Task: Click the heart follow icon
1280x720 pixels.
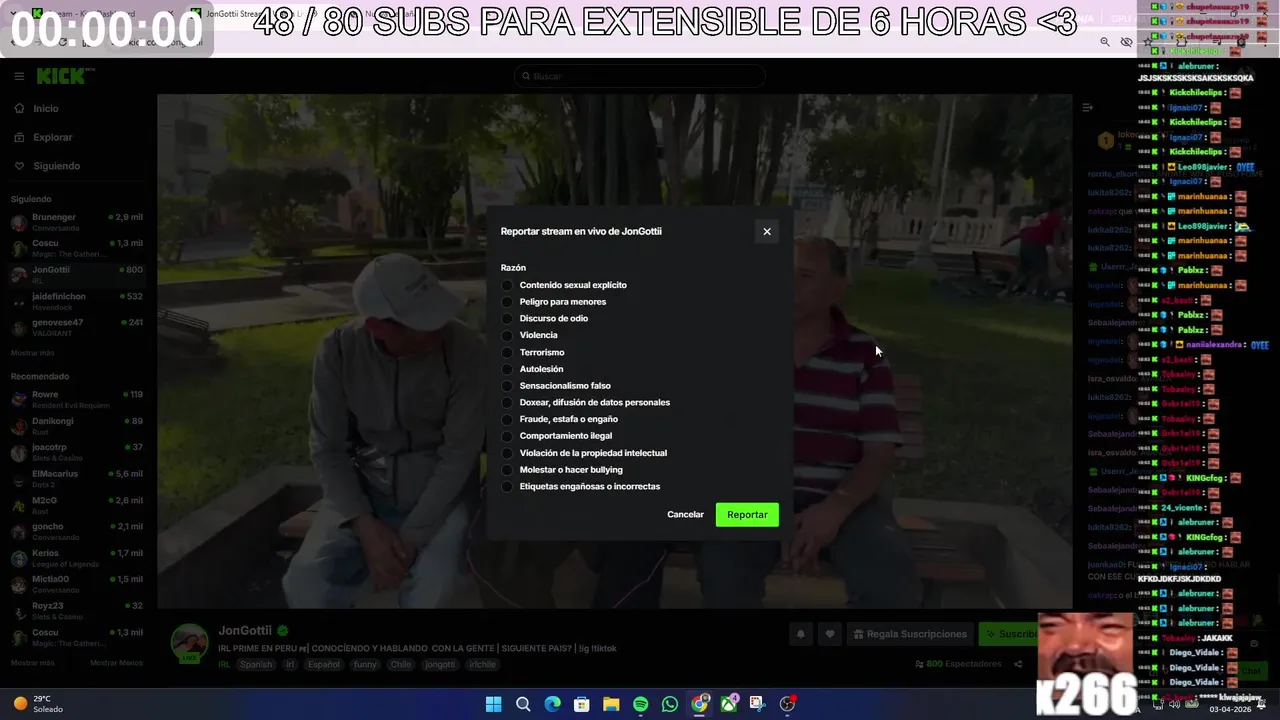Action: tap(830, 634)
